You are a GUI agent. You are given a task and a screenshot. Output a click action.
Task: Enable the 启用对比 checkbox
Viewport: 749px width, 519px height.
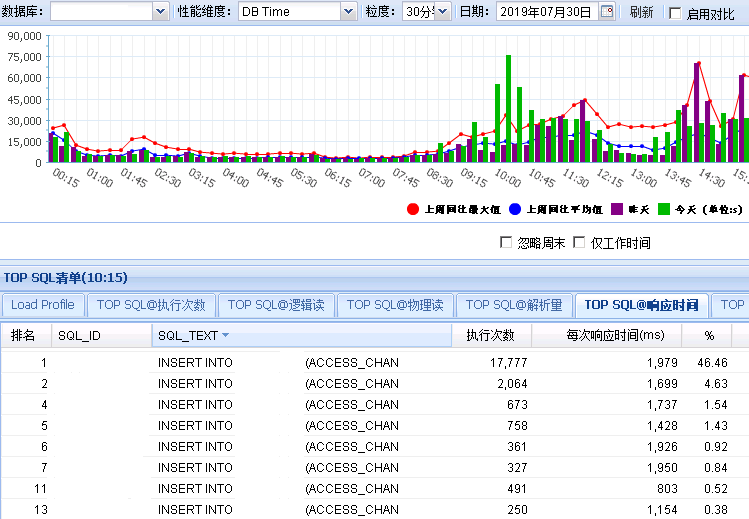pos(675,13)
